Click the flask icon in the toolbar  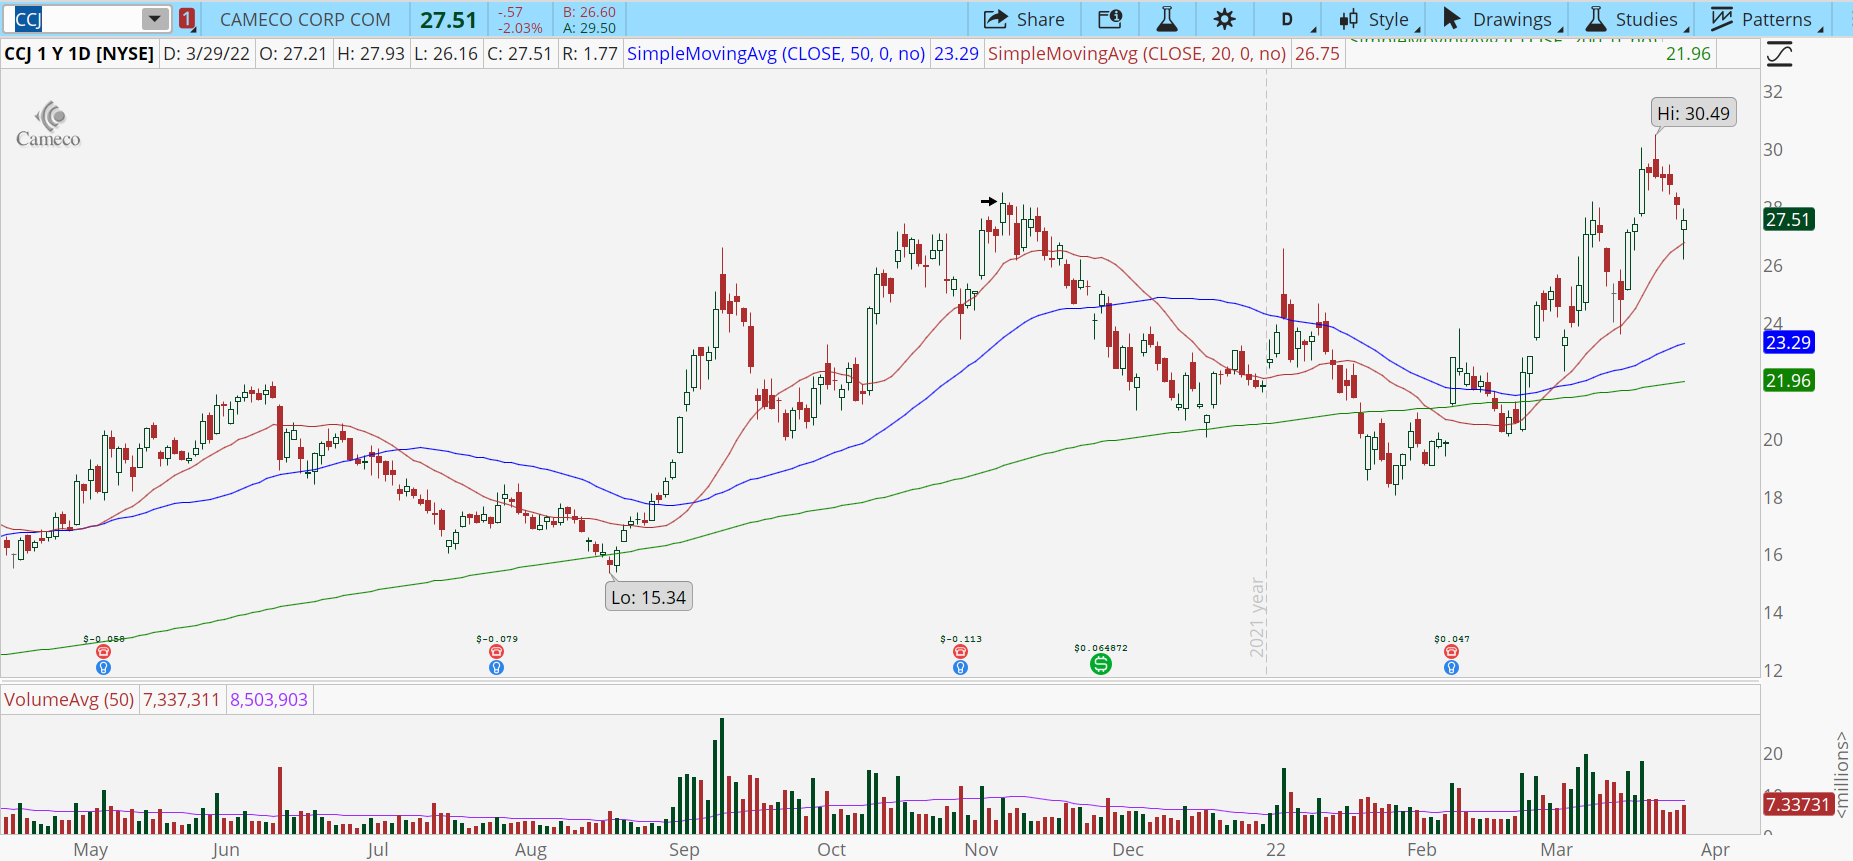pyautogui.click(x=1166, y=19)
